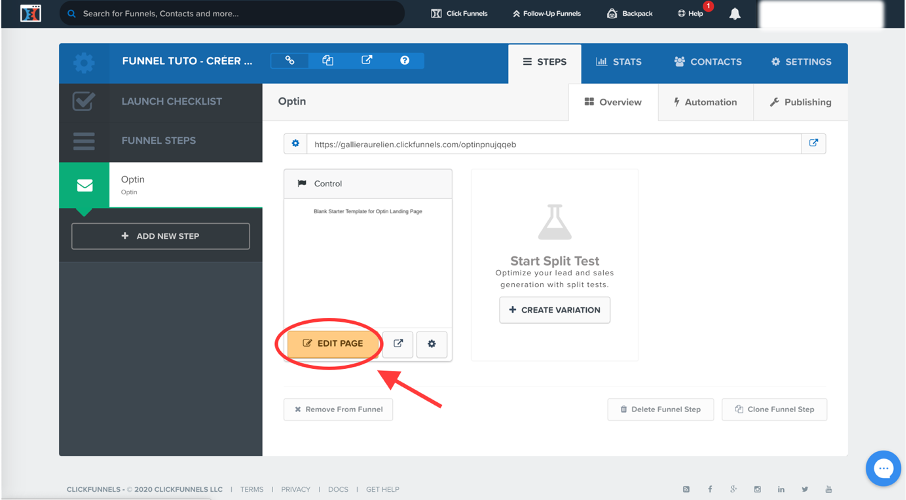This screenshot has width=906, height=500.
Task: Open the funnel in new window icon
Action: point(366,61)
